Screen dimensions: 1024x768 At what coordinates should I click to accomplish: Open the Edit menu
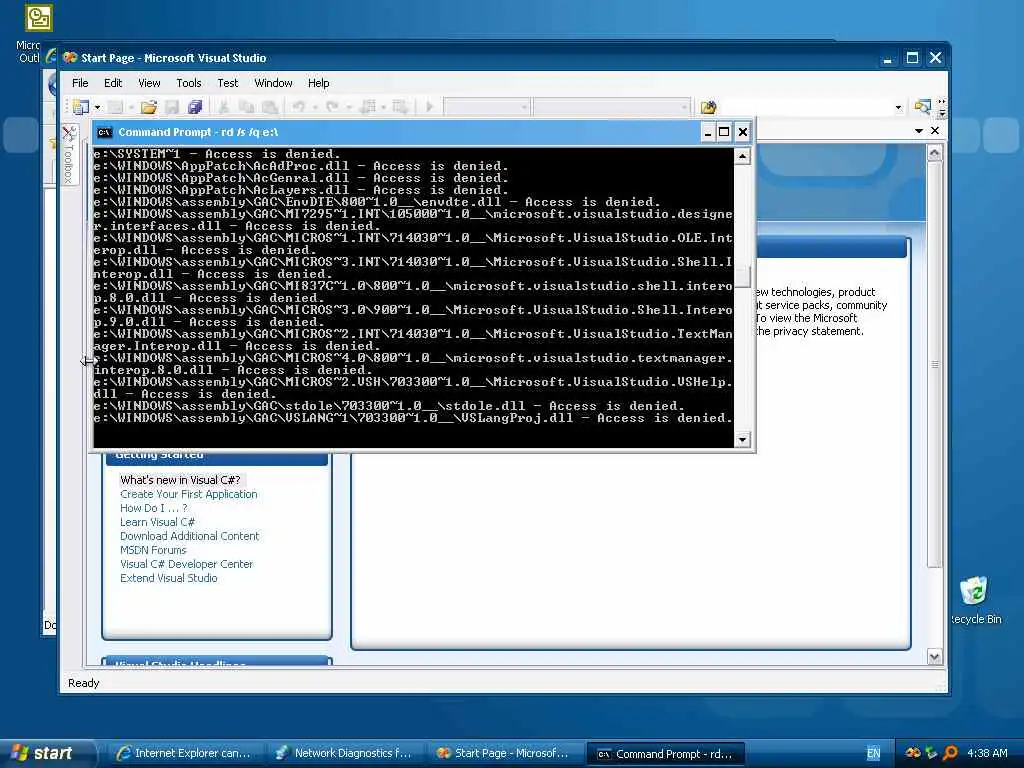(113, 83)
